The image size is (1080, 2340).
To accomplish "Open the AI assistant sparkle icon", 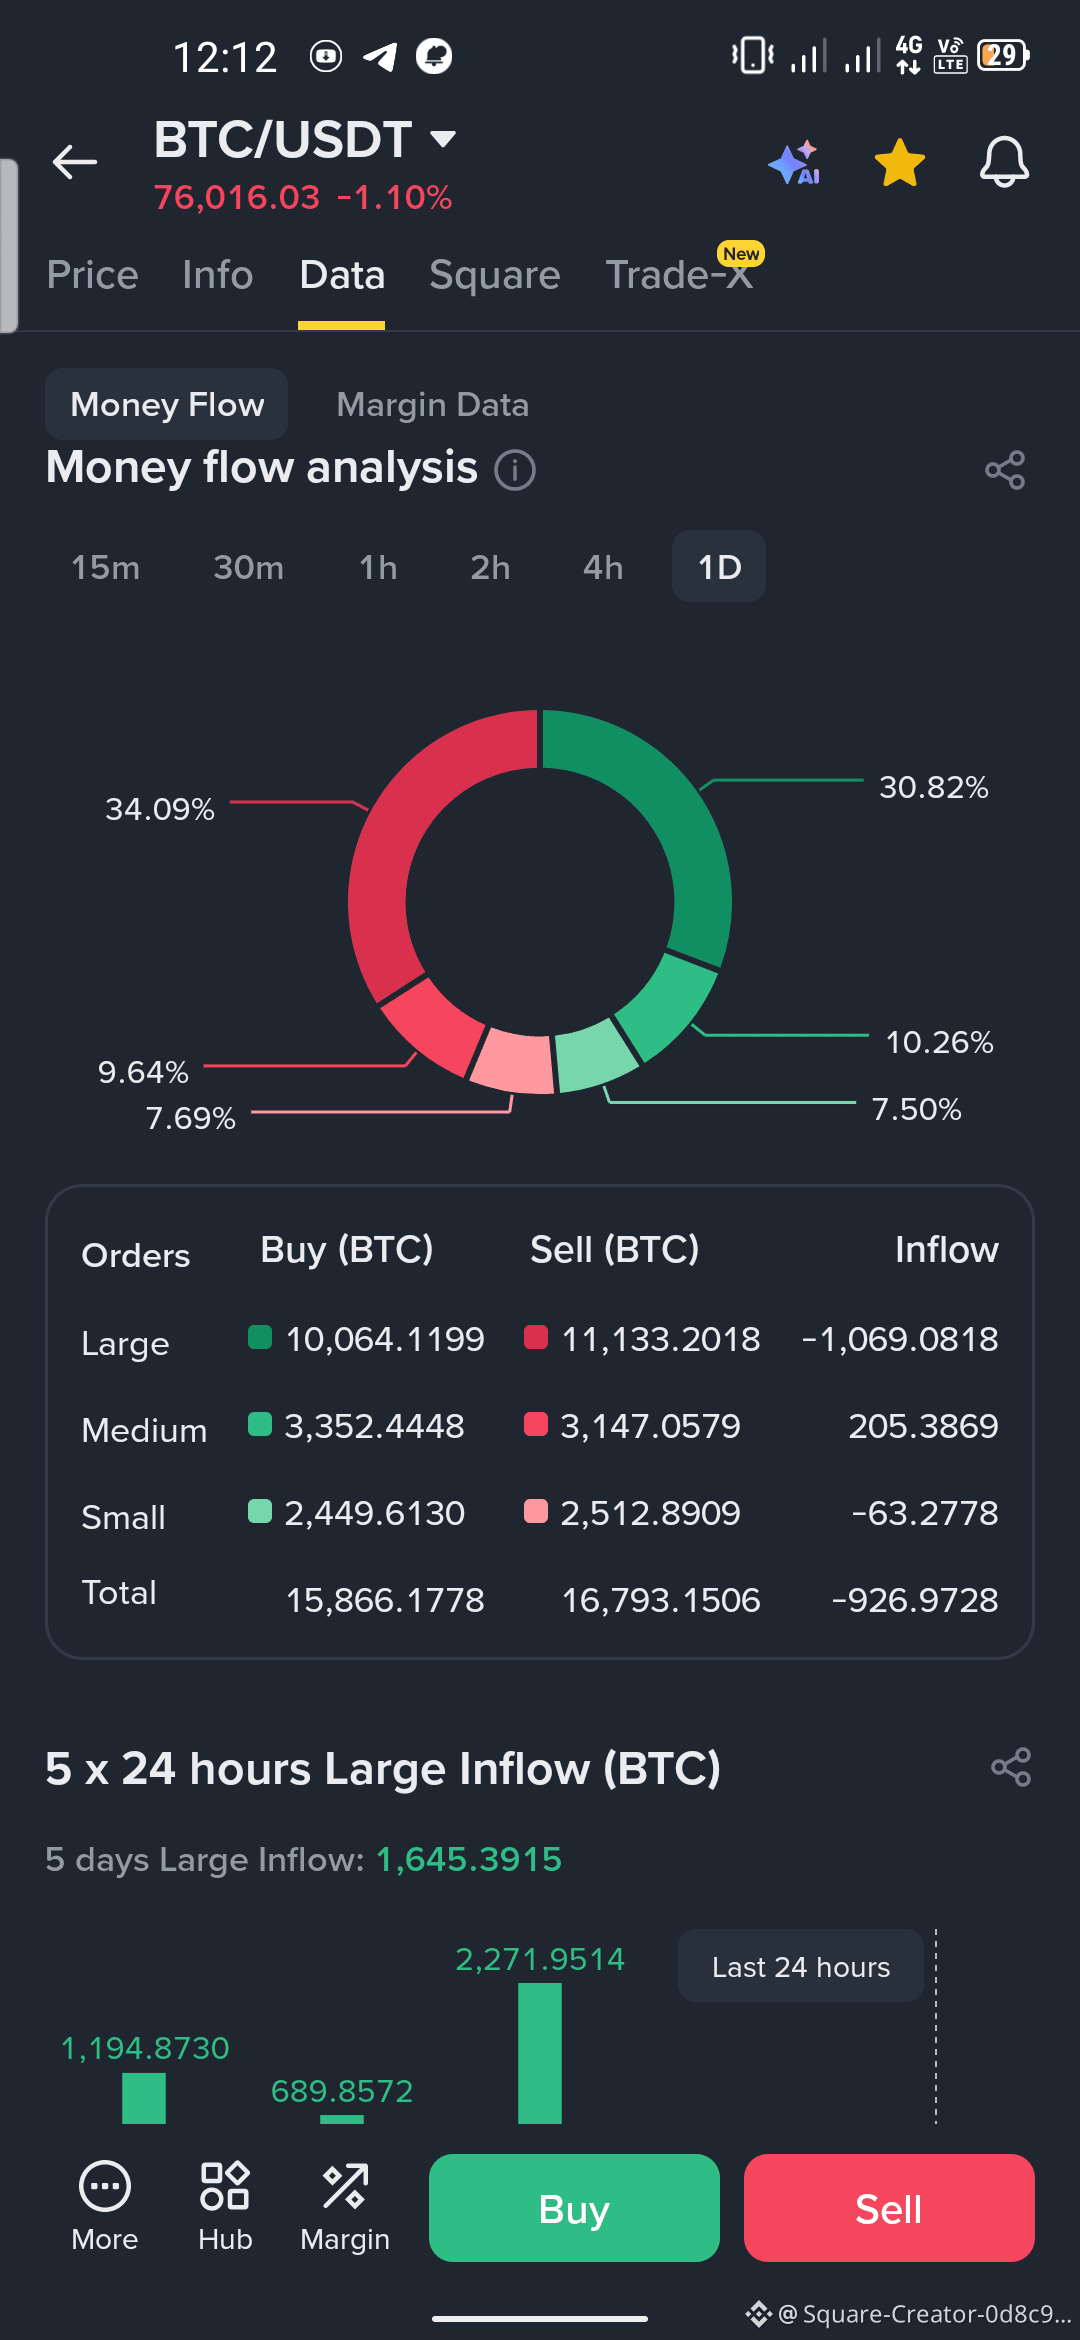I will 796,163.
